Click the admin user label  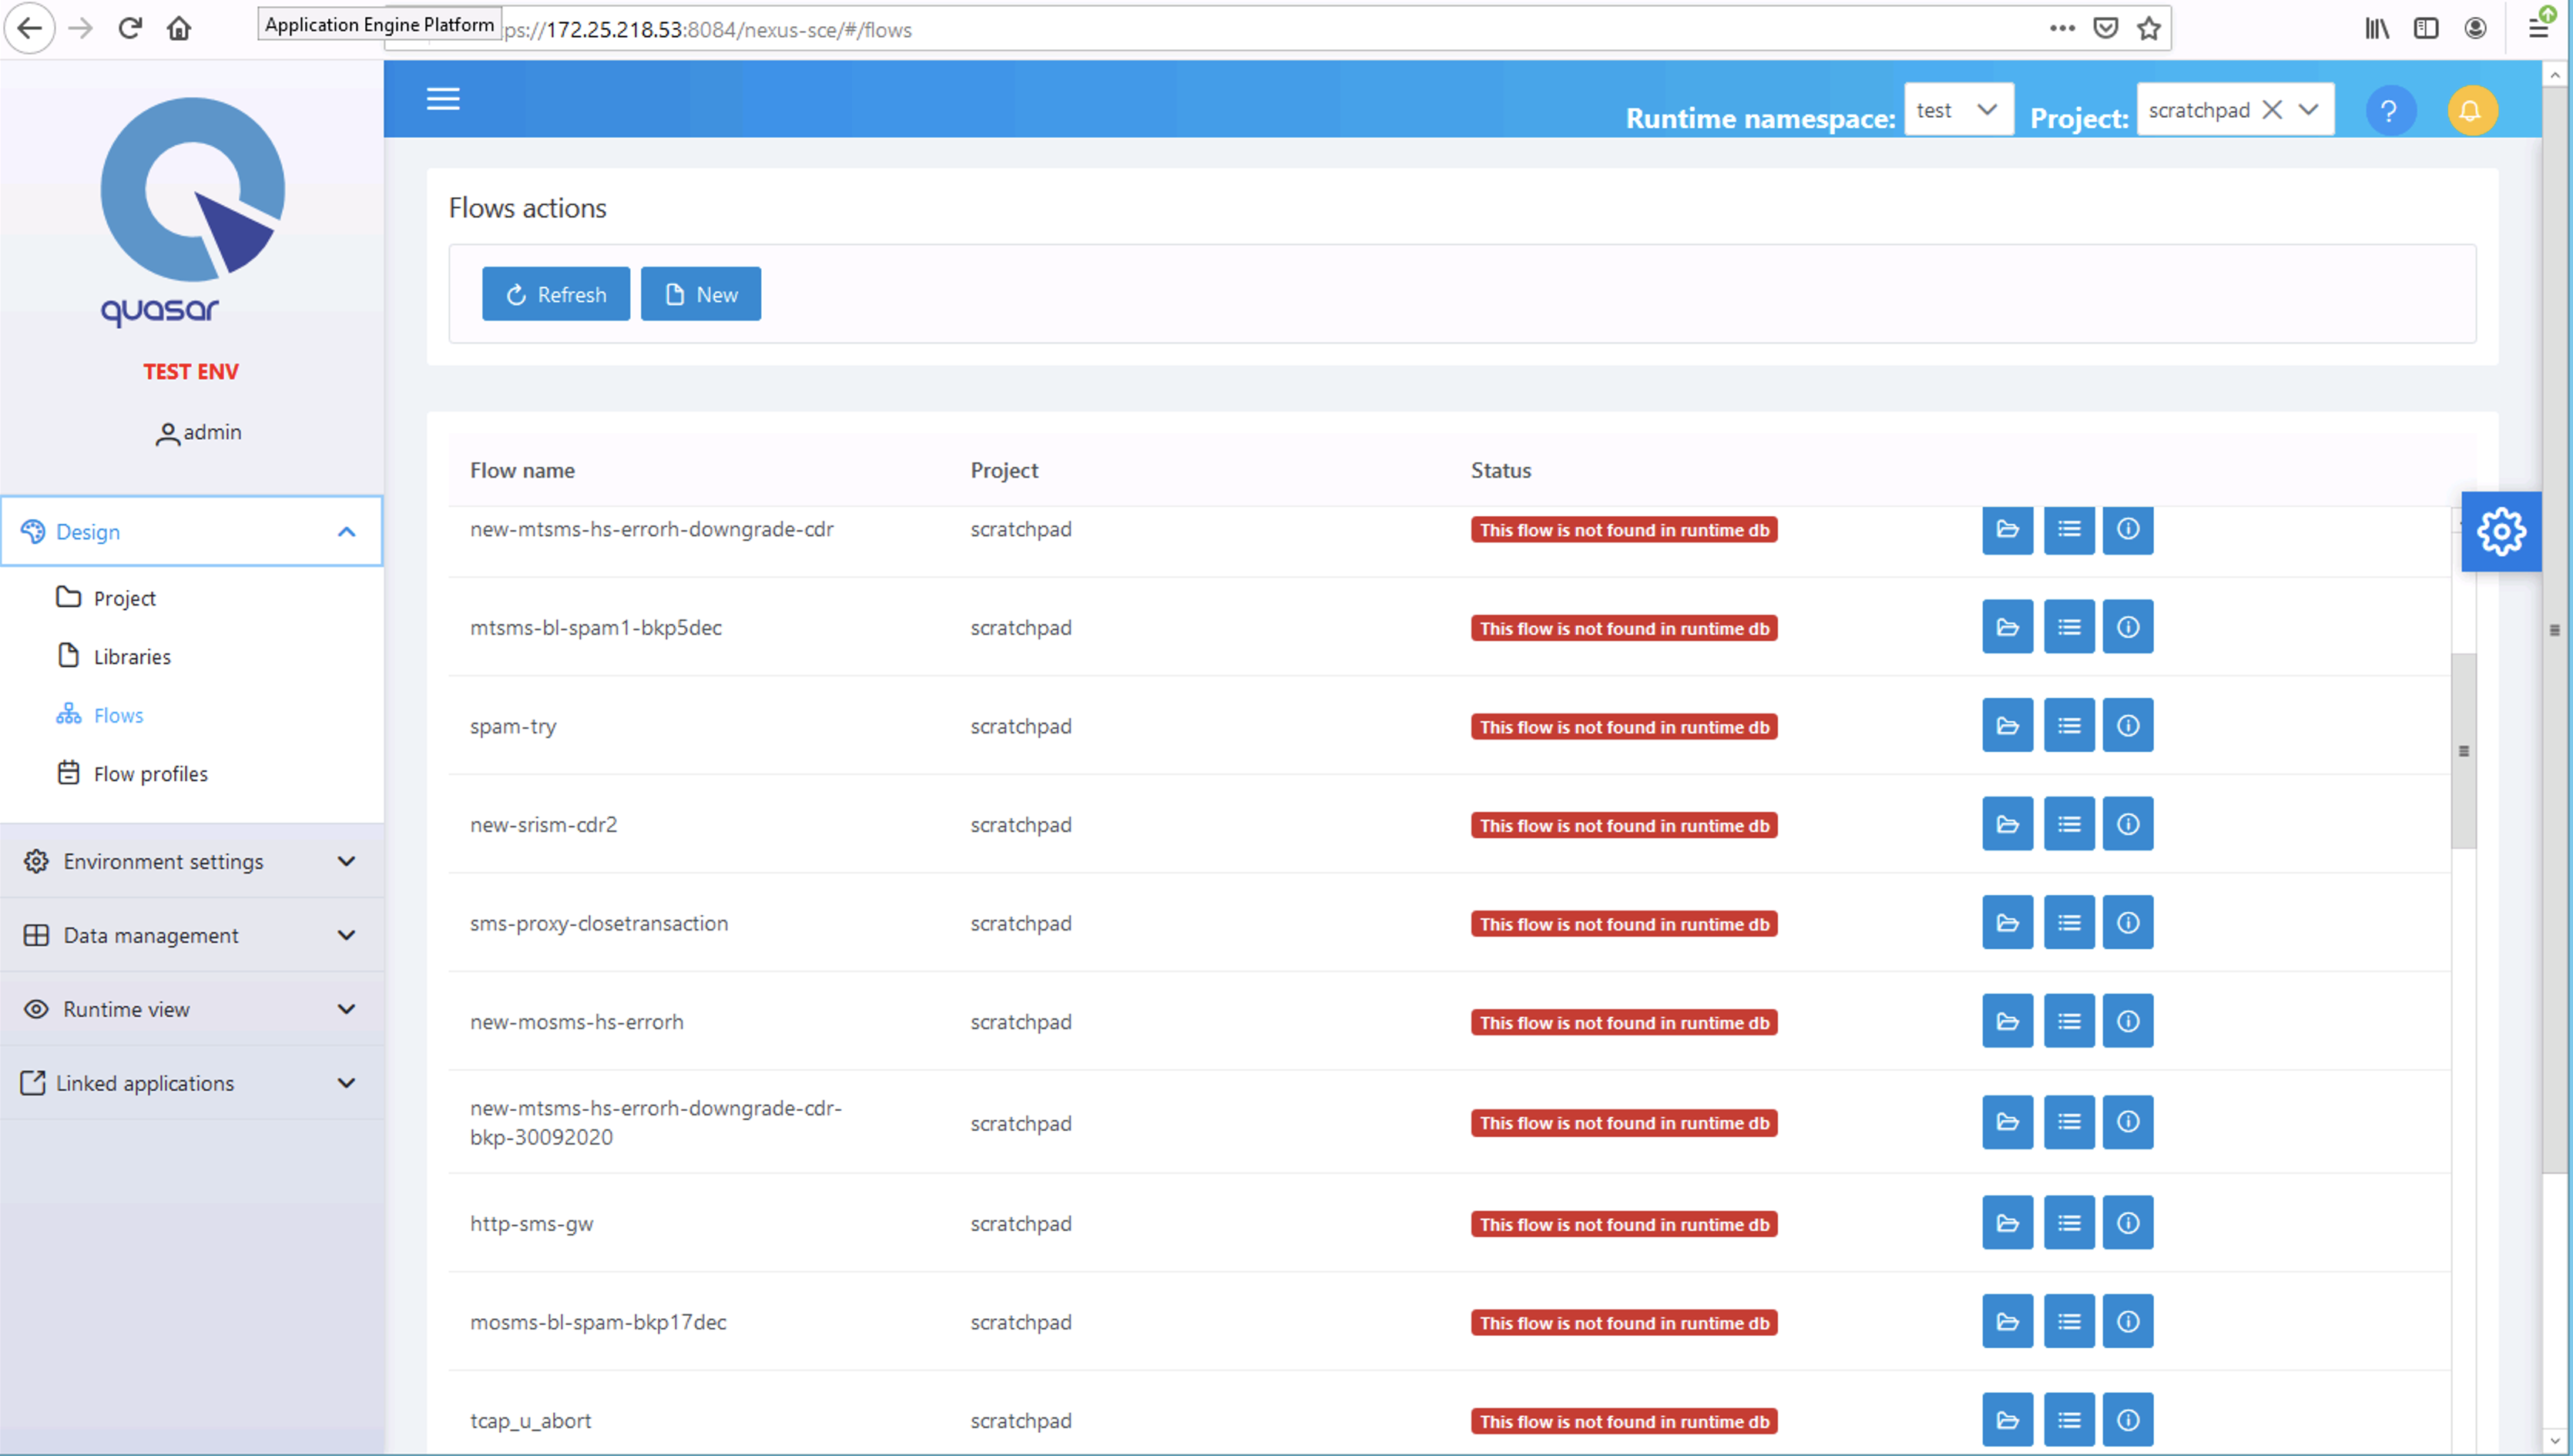click(198, 432)
